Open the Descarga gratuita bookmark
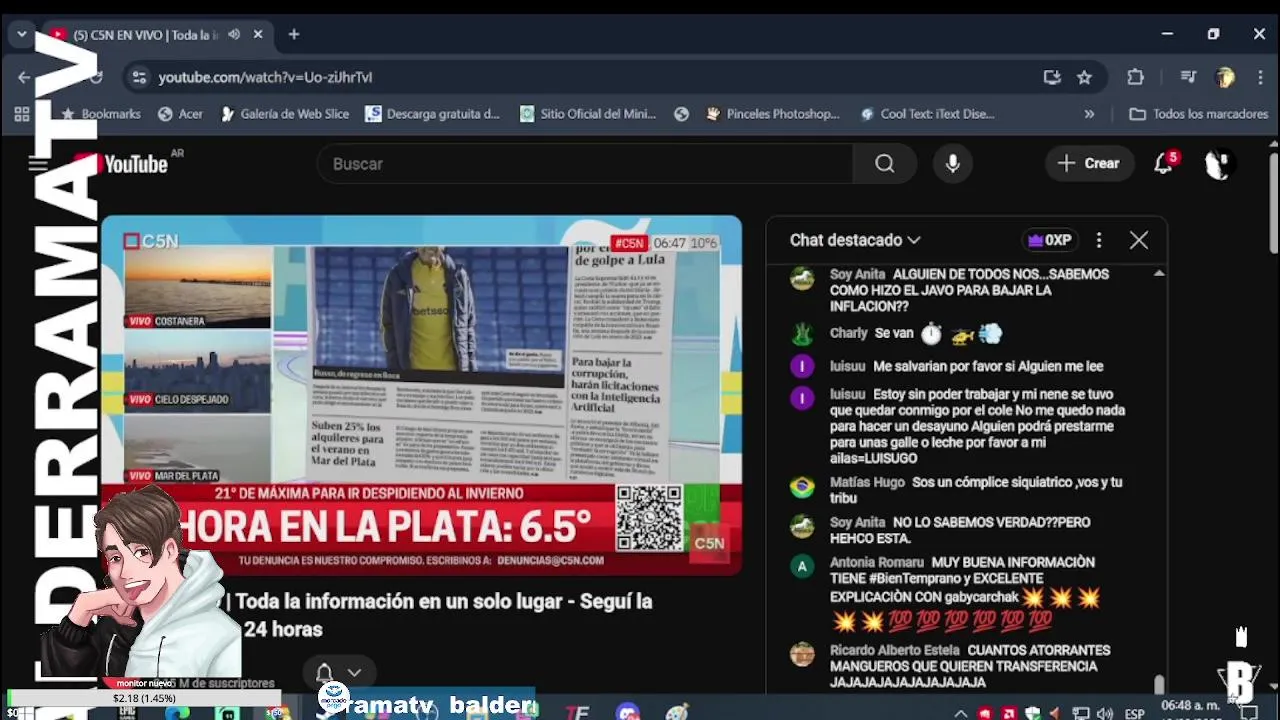The image size is (1280, 720). coord(432,114)
